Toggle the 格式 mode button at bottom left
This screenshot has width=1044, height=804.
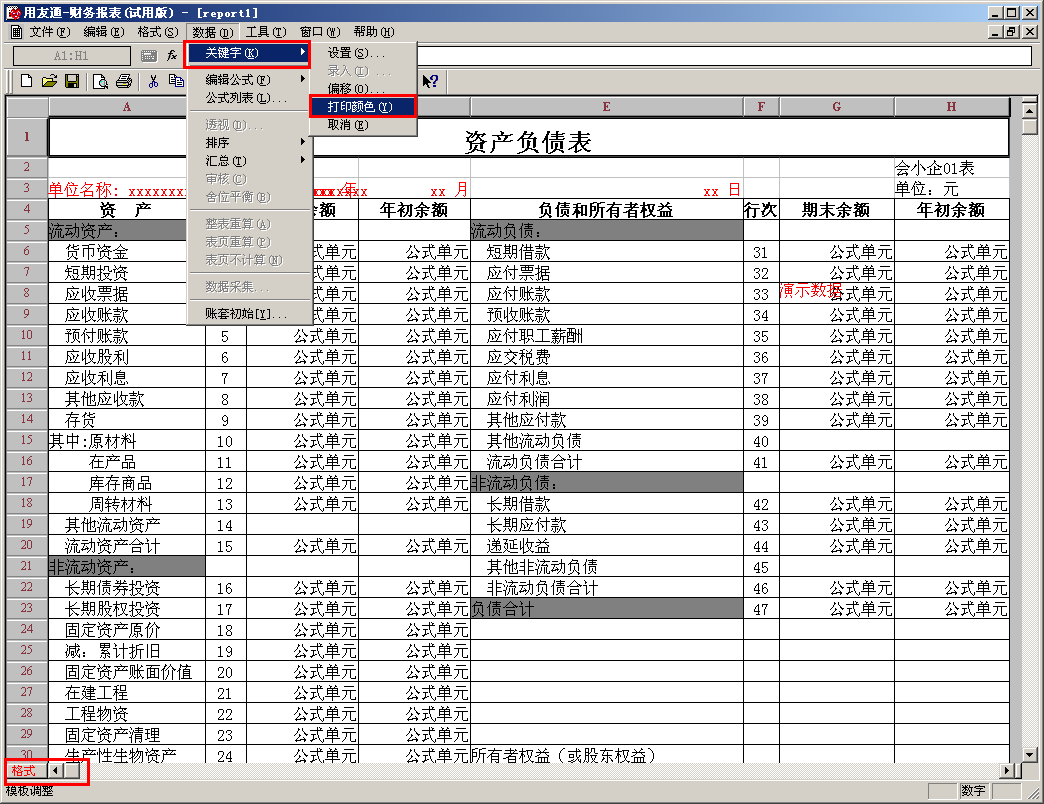pyautogui.click(x=24, y=771)
